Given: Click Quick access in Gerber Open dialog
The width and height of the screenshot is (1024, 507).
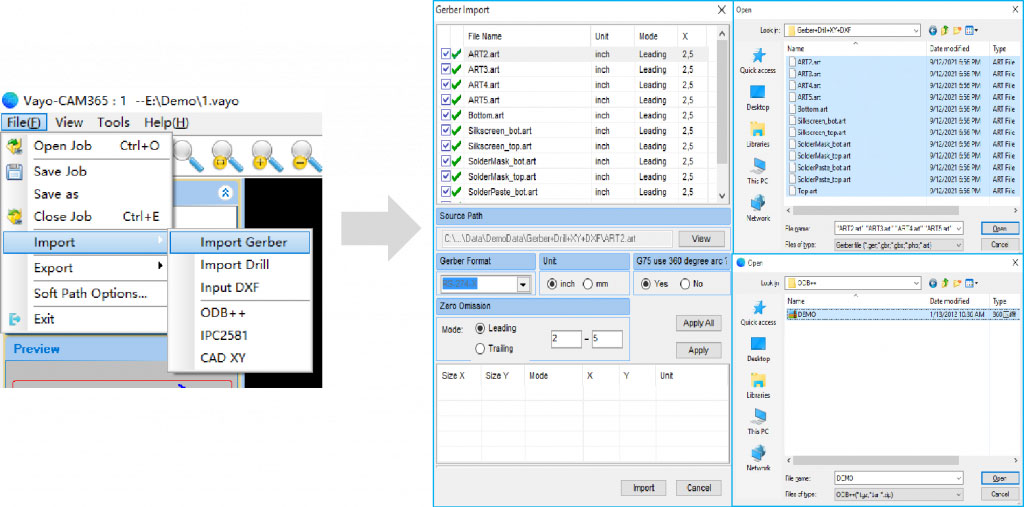Looking at the screenshot, I should [757, 60].
